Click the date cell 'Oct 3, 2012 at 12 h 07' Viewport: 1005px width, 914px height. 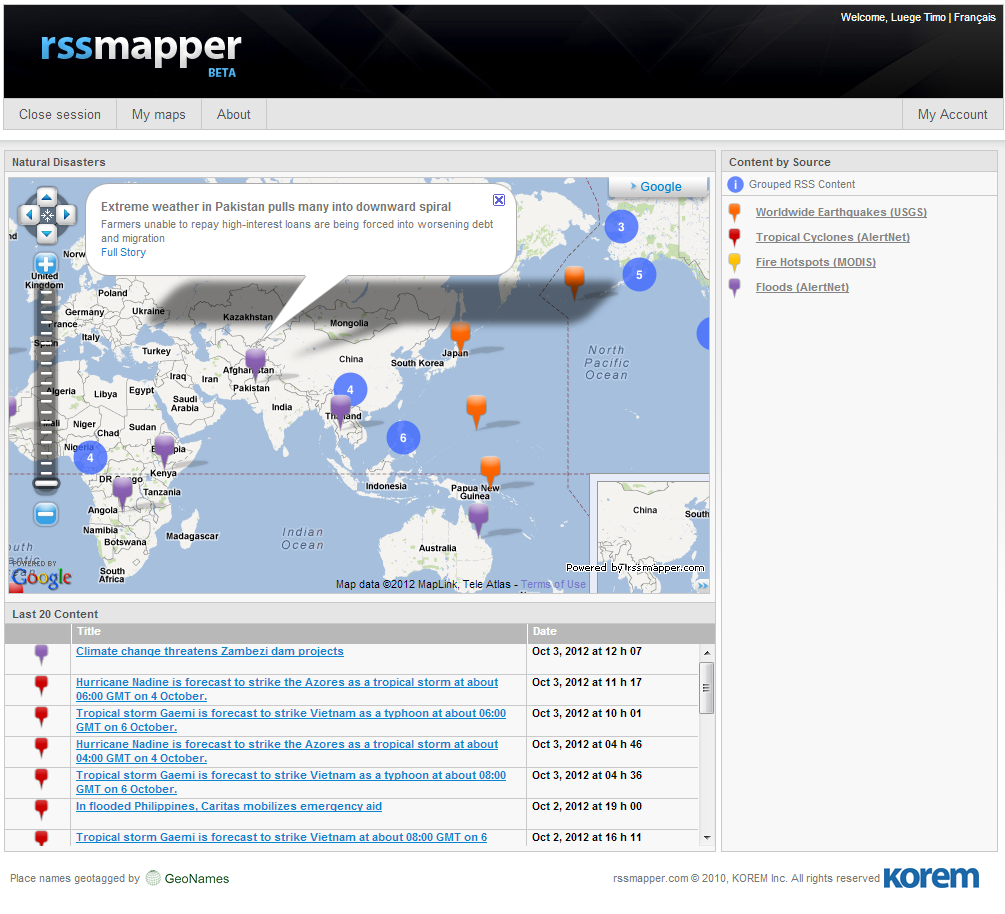586,651
